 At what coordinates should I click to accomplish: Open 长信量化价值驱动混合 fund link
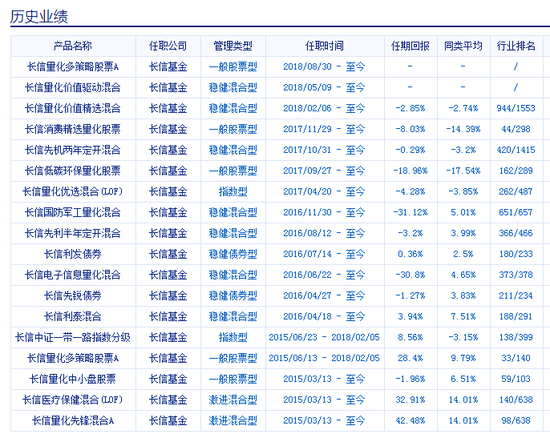point(73,87)
